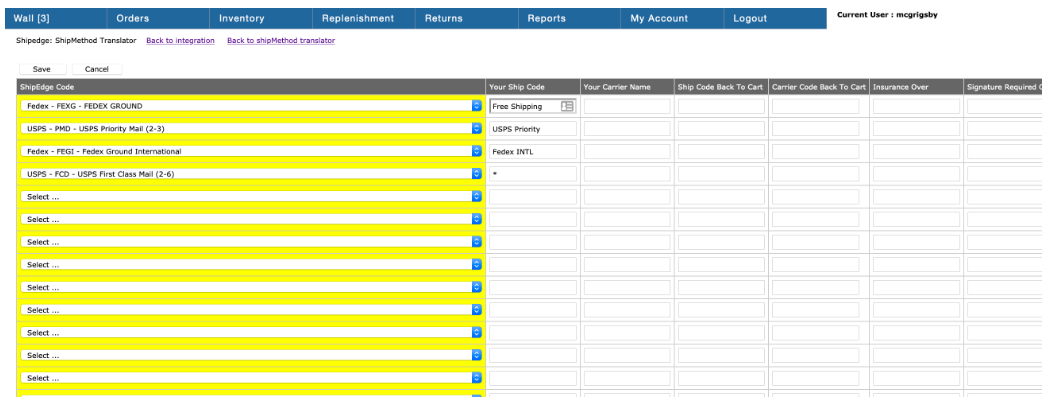Click the Your Carrier Name column header

pos(627,87)
